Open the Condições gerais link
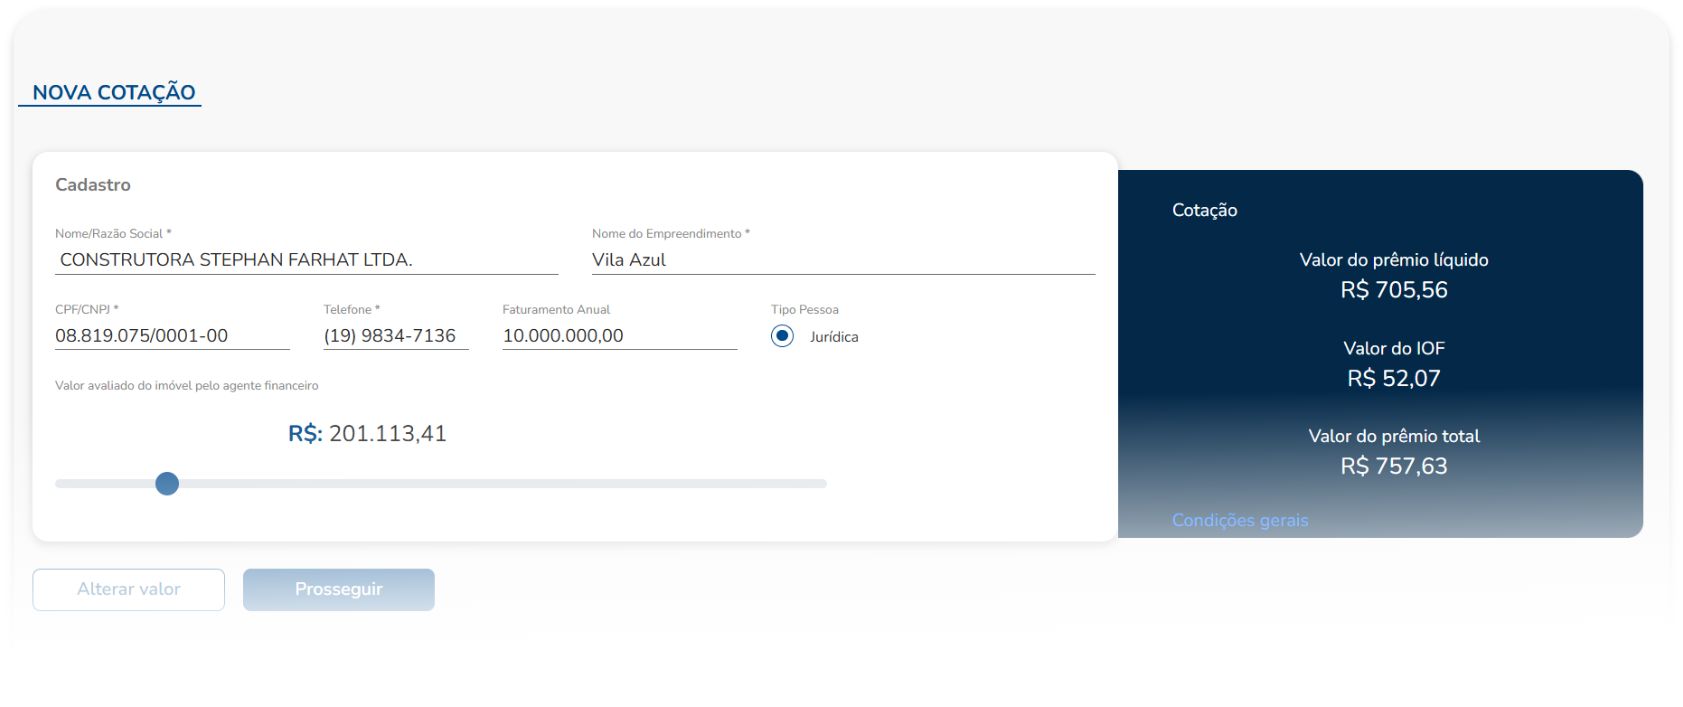The image size is (1683, 707). (x=1239, y=520)
